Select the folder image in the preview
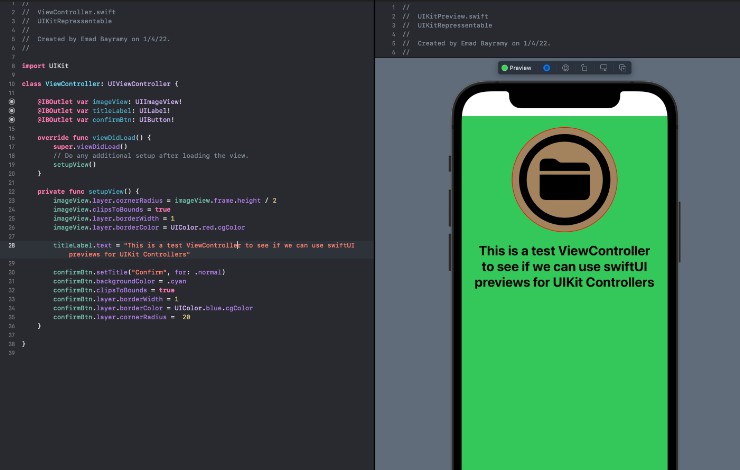740x470 pixels. 565,180
